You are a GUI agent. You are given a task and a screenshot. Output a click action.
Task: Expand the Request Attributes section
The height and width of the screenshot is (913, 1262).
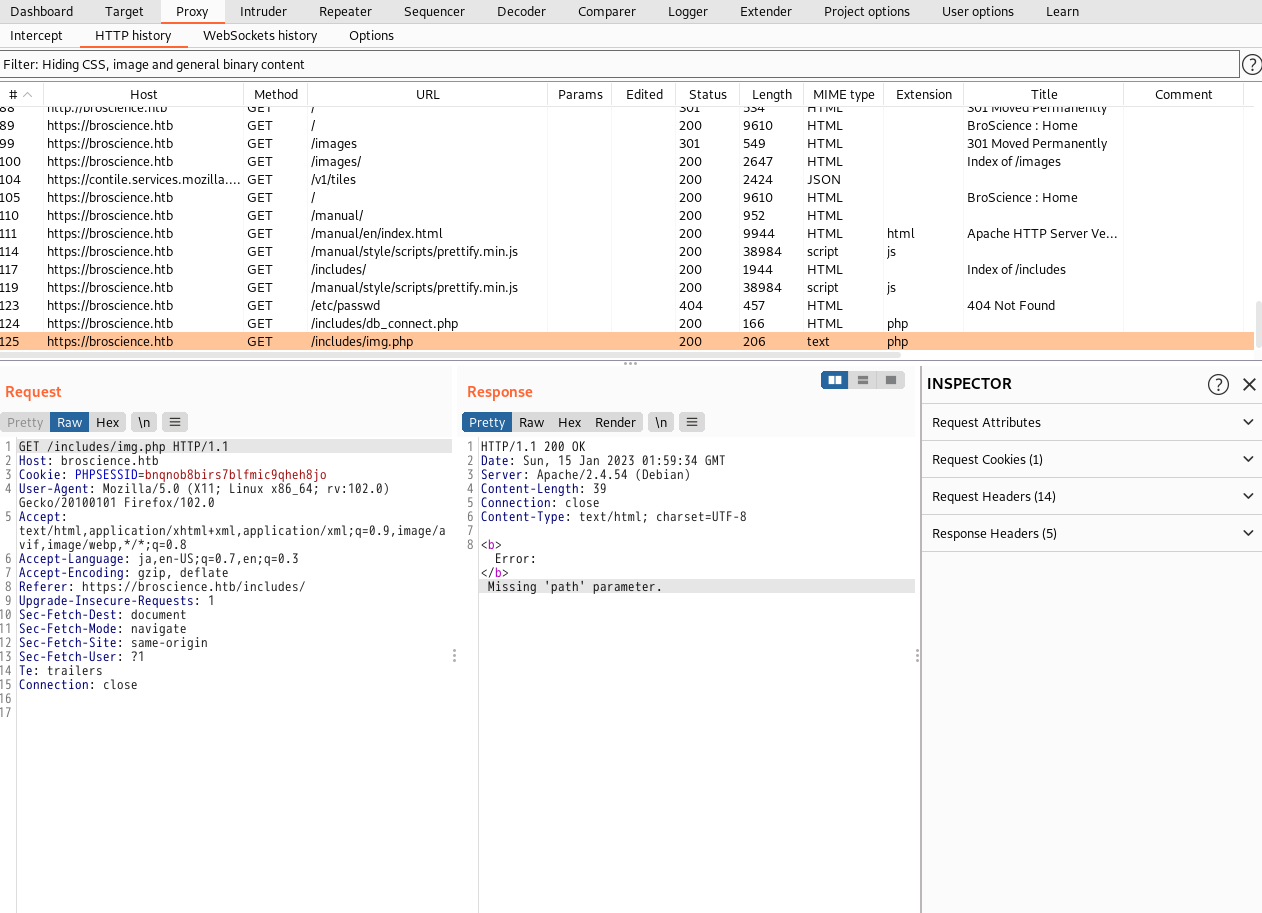[1092, 422]
